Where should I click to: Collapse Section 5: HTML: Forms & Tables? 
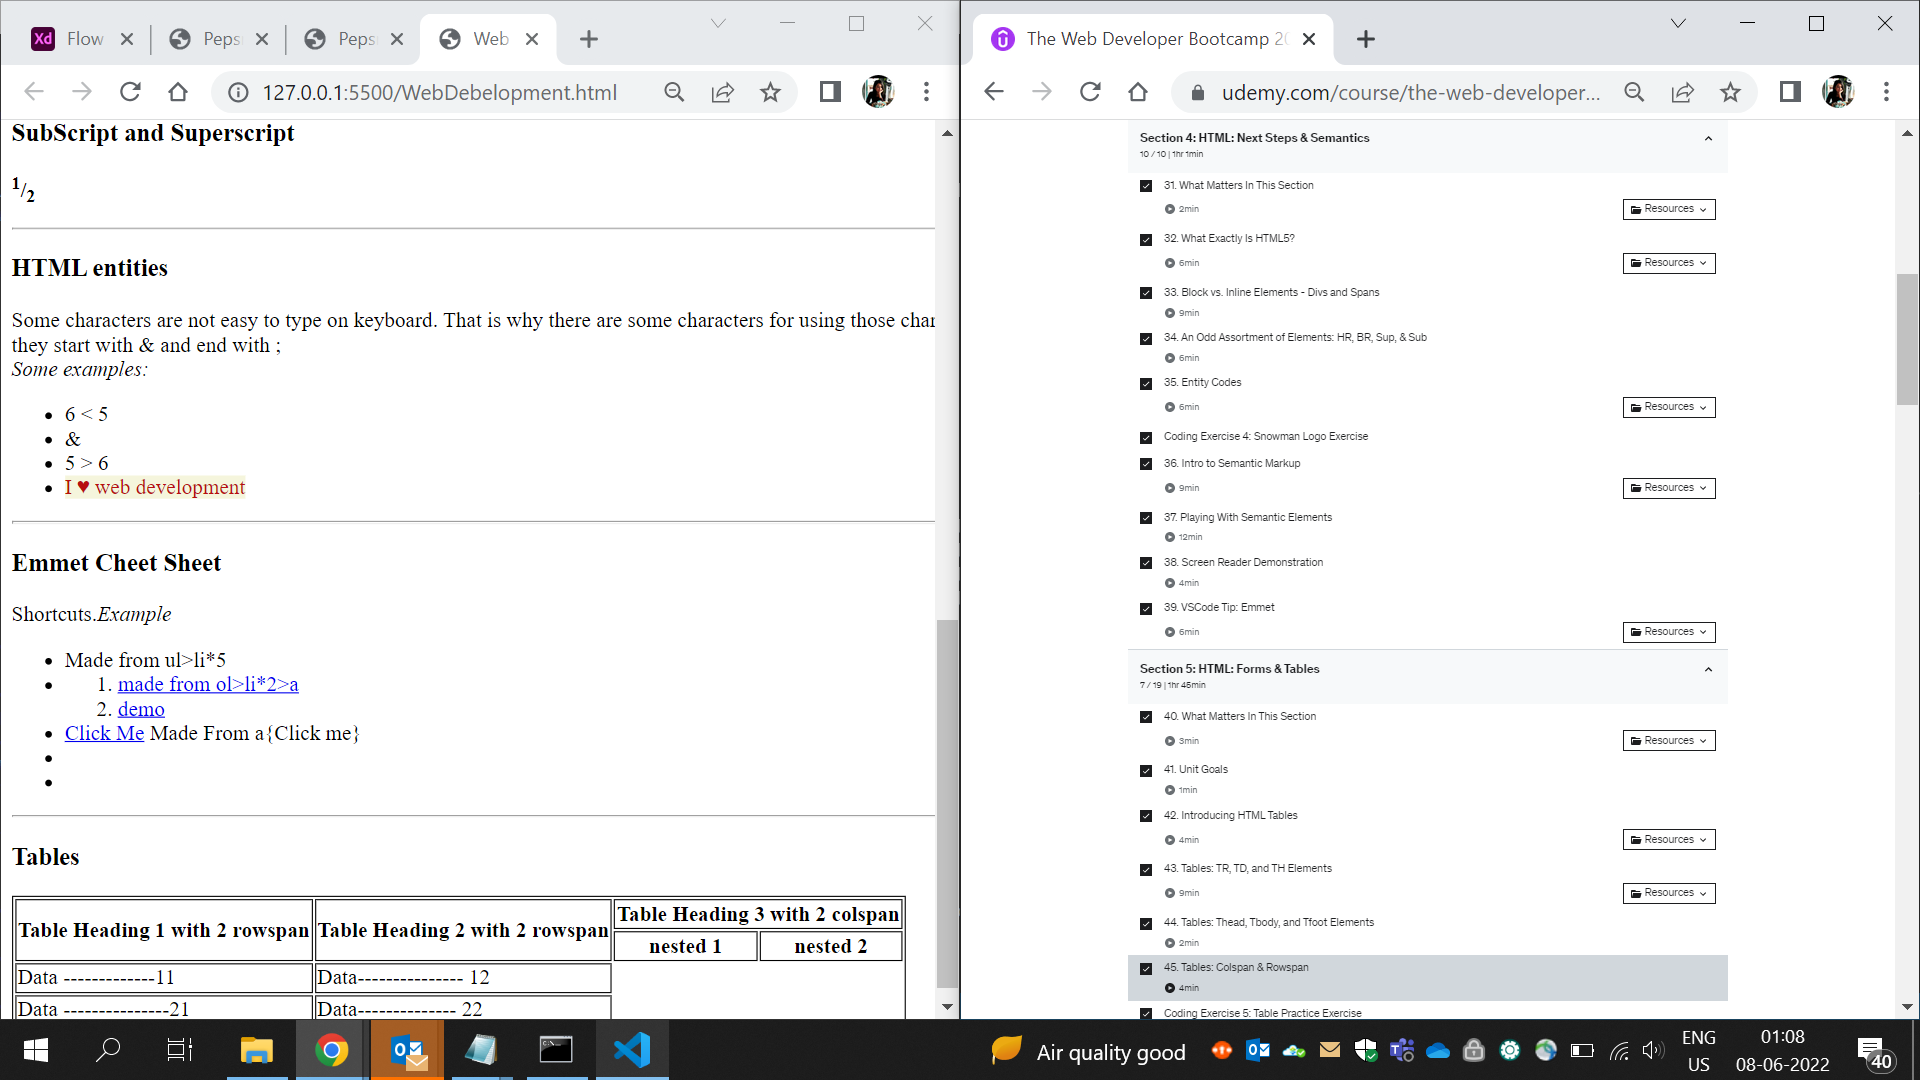pyautogui.click(x=1708, y=670)
